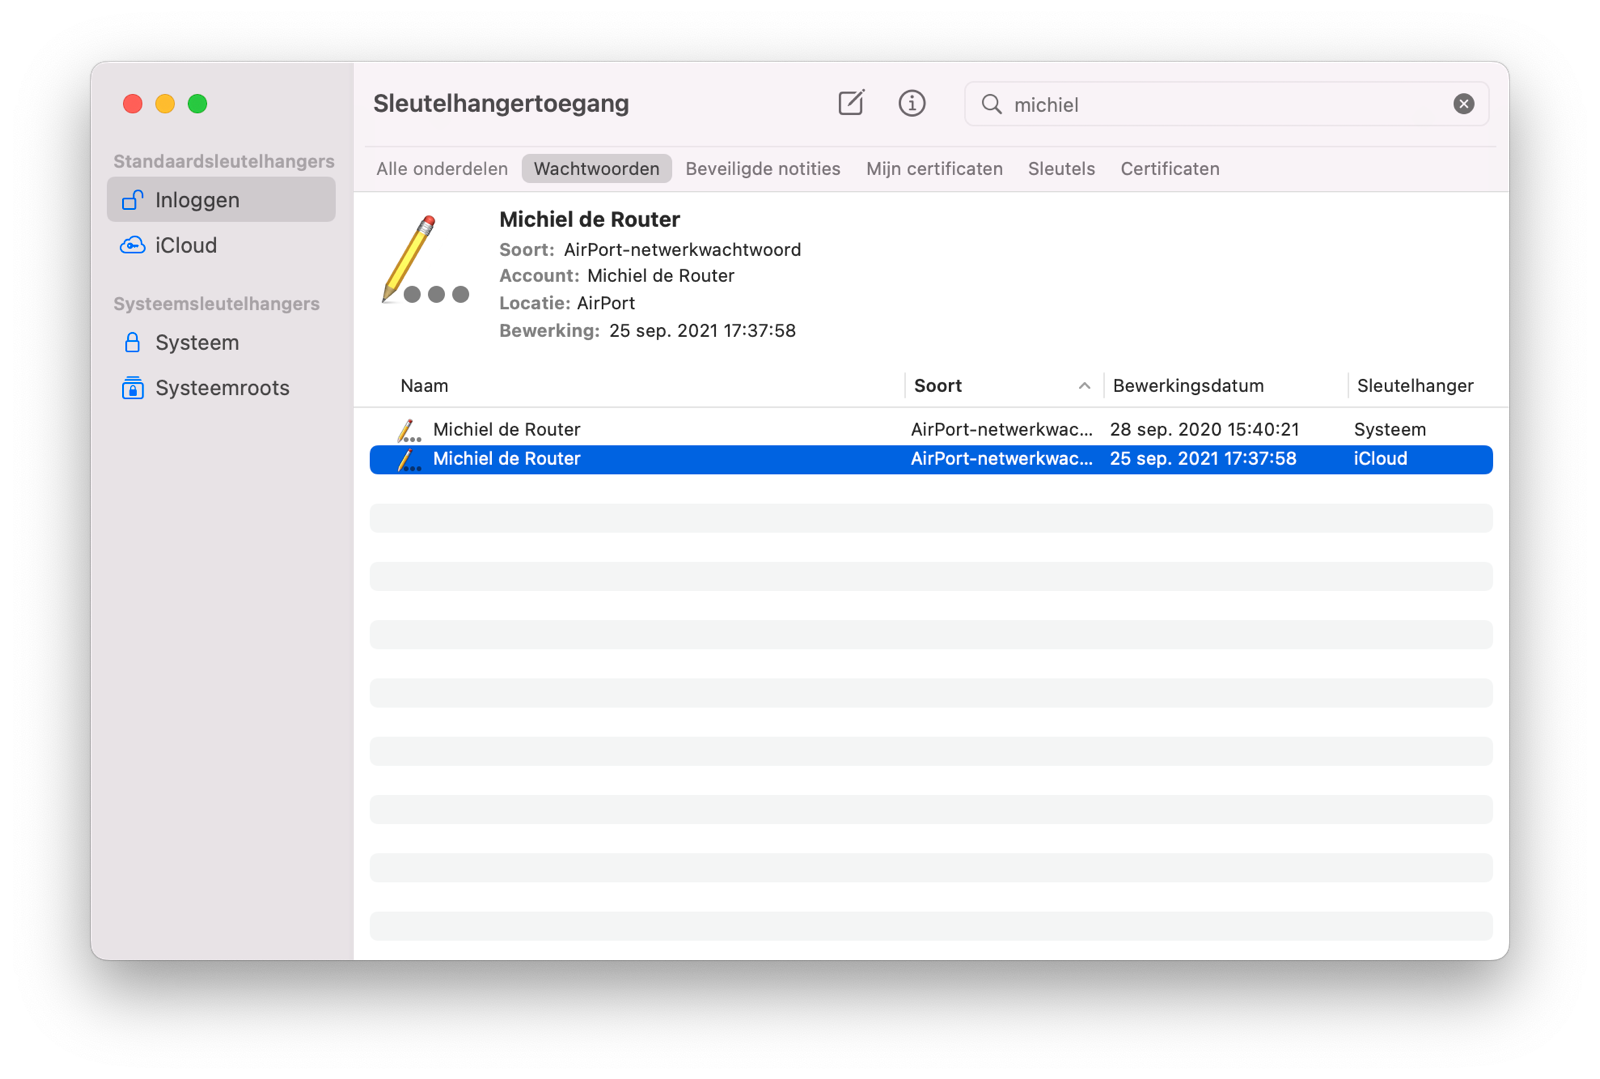Select the Michiel de Router row dated 2020

(x=931, y=430)
